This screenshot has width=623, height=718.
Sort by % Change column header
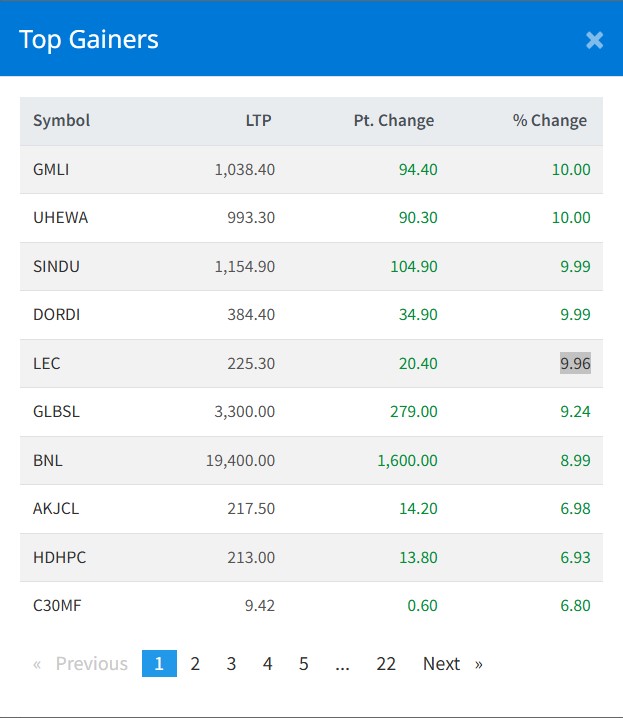[550, 121]
